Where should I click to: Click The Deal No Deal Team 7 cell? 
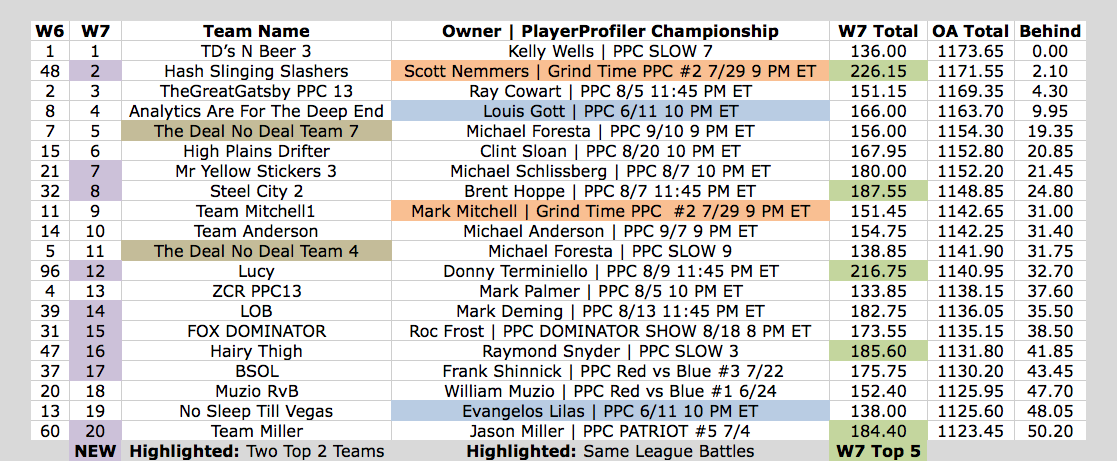tap(256, 130)
